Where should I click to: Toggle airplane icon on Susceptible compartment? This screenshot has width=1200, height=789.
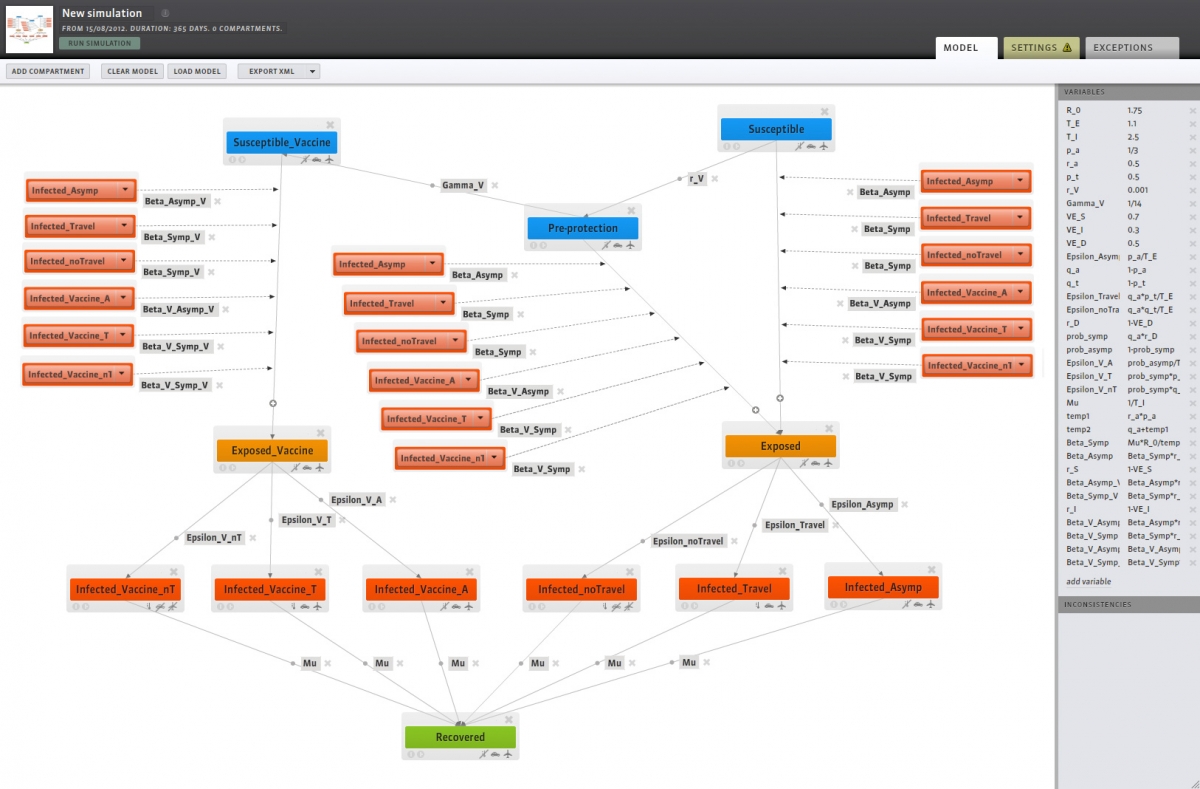click(824, 146)
